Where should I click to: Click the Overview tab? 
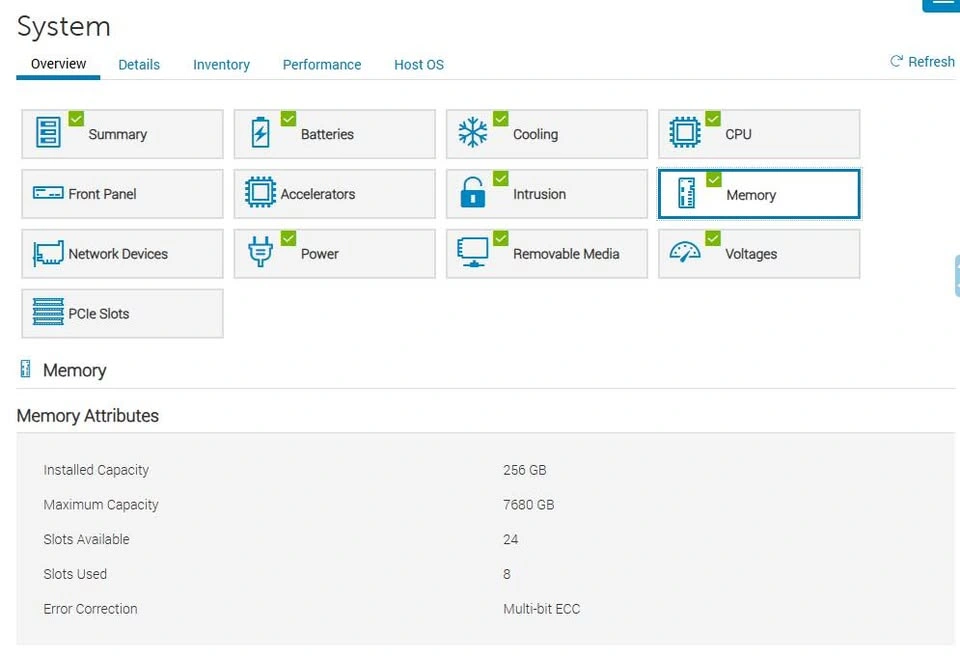[58, 64]
